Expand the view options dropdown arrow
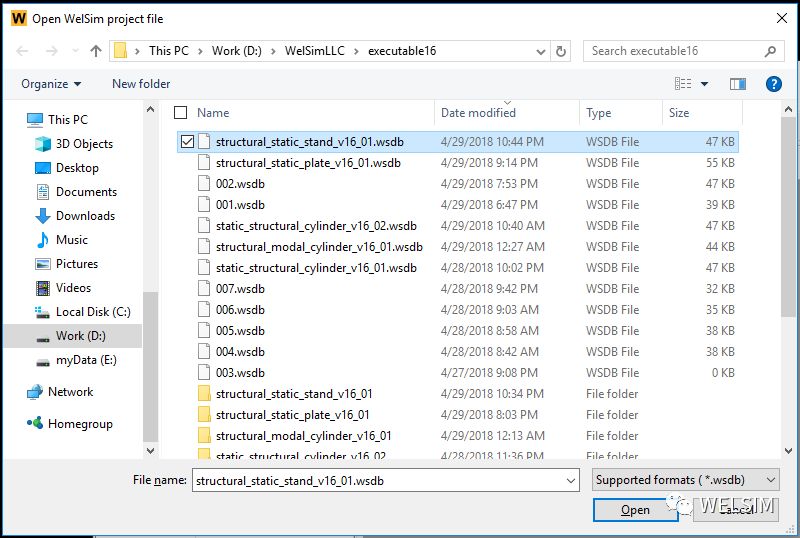This screenshot has width=800, height=538. (x=704, y=84)
